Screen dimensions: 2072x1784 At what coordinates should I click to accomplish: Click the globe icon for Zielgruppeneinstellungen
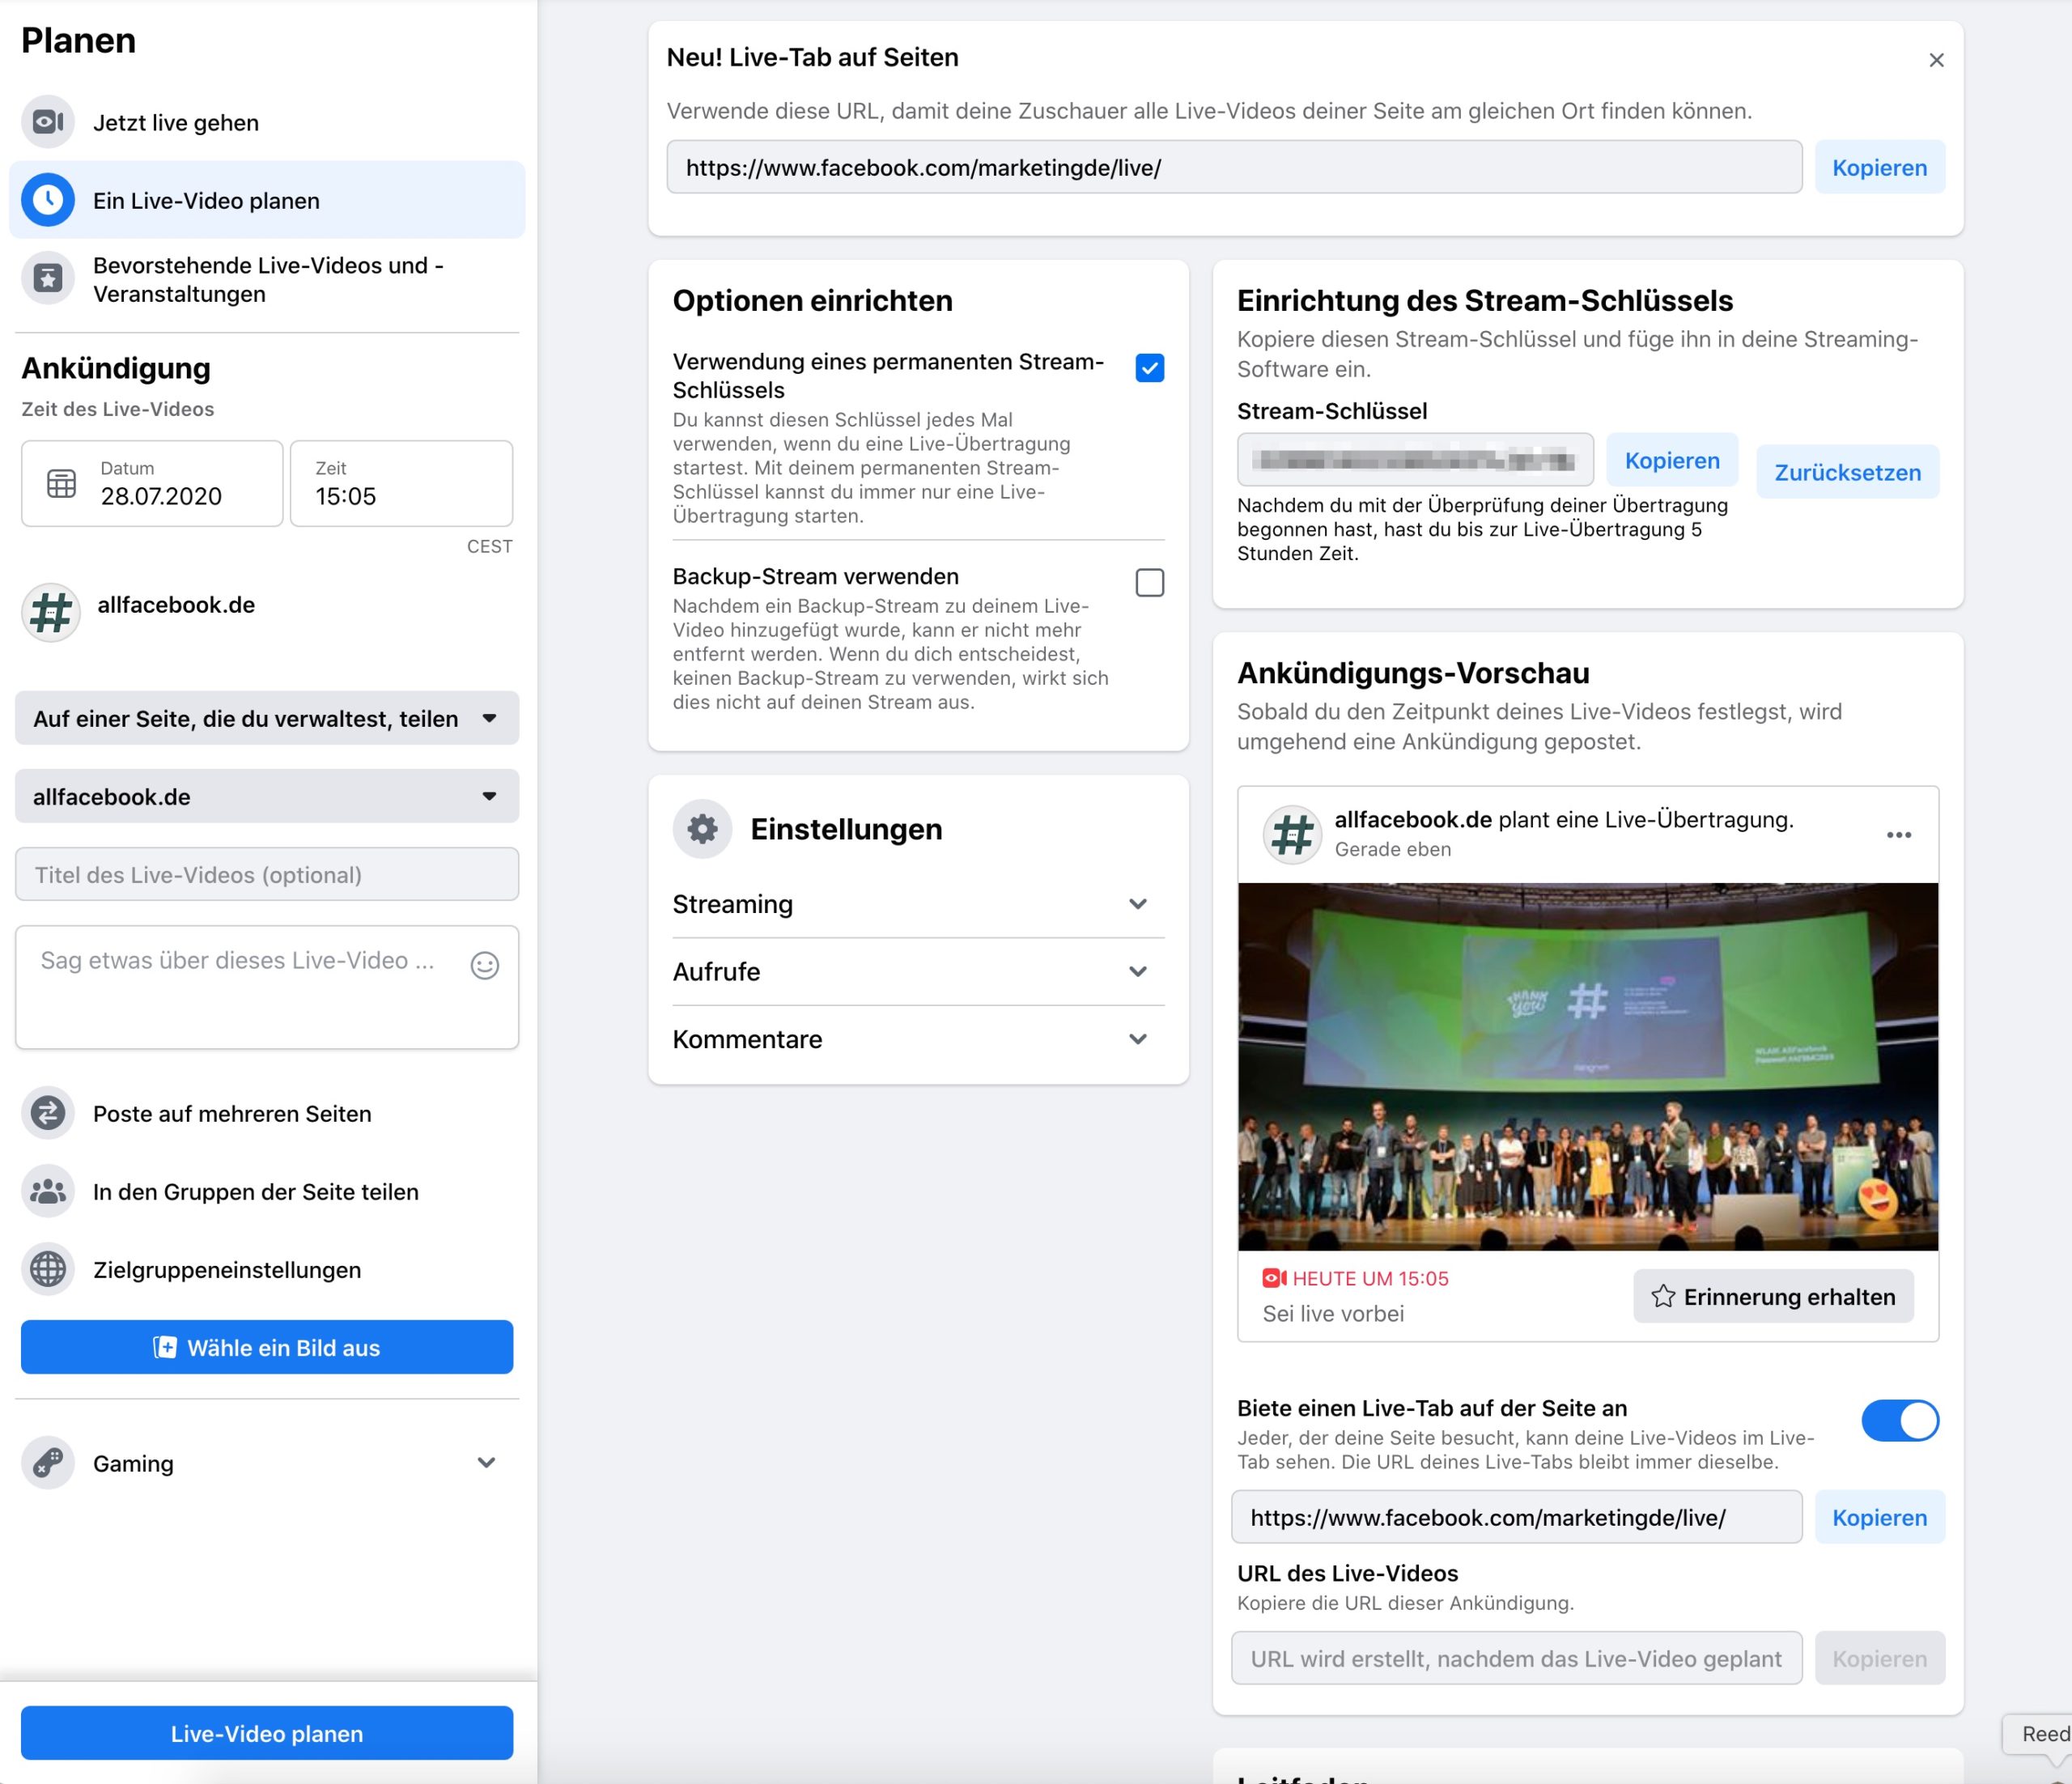point(48,1269)
